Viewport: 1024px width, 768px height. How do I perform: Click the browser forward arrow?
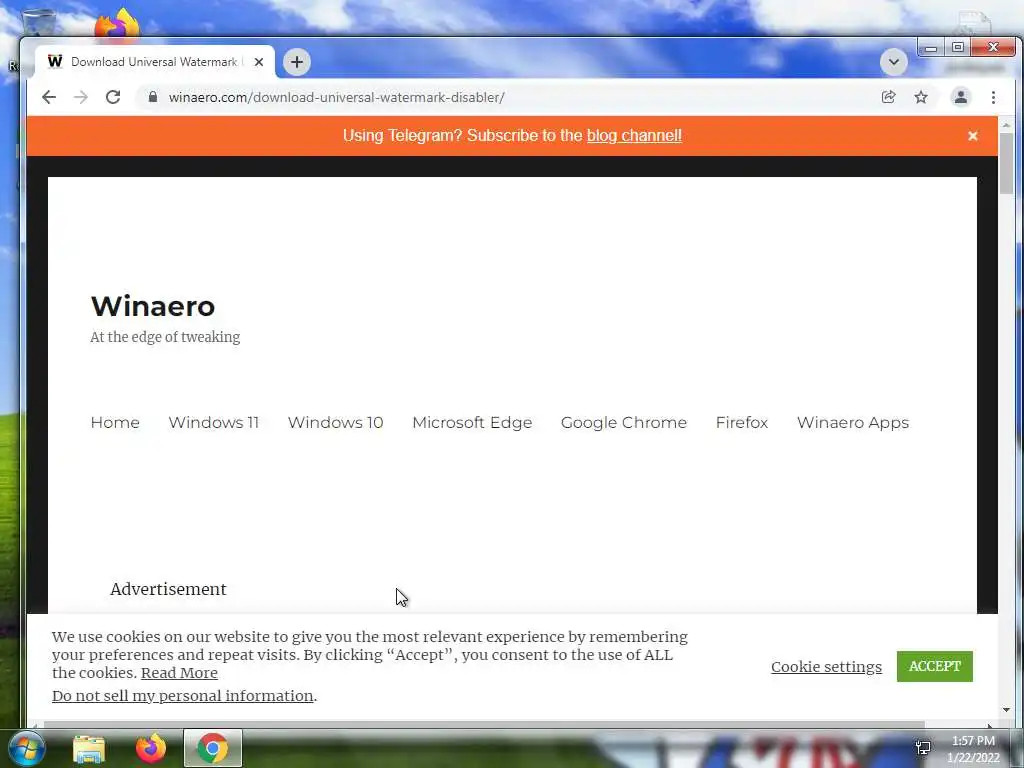click(81, 97)
